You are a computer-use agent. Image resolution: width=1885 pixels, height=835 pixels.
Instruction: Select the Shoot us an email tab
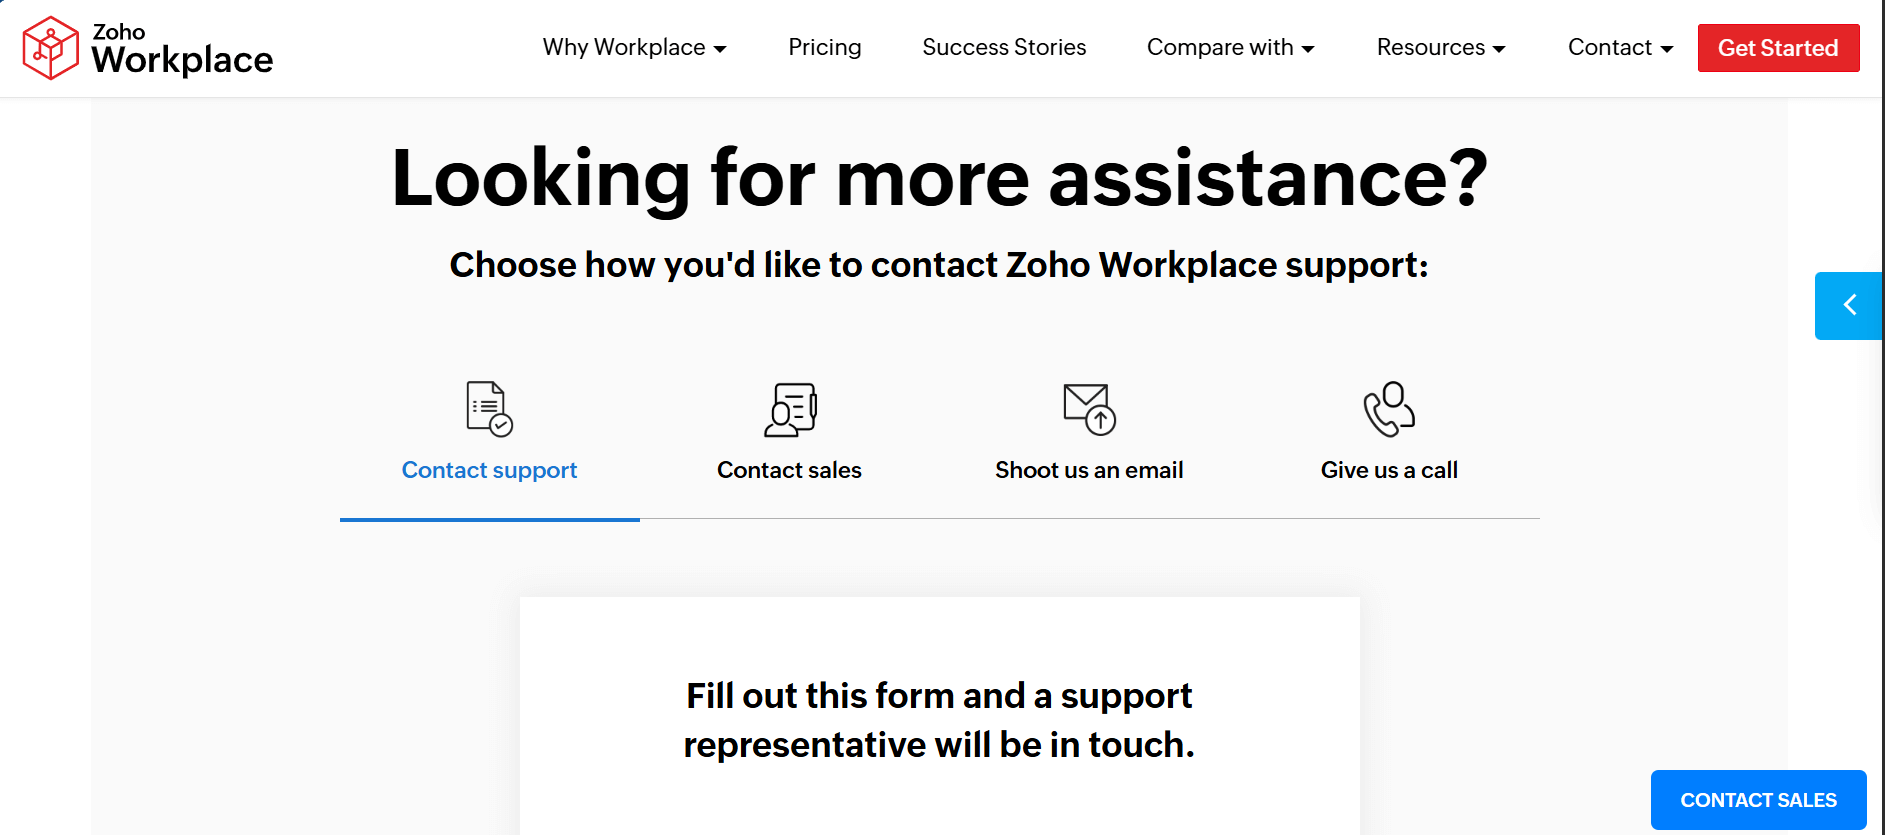pyautogui.click(x=1089, y=470)
